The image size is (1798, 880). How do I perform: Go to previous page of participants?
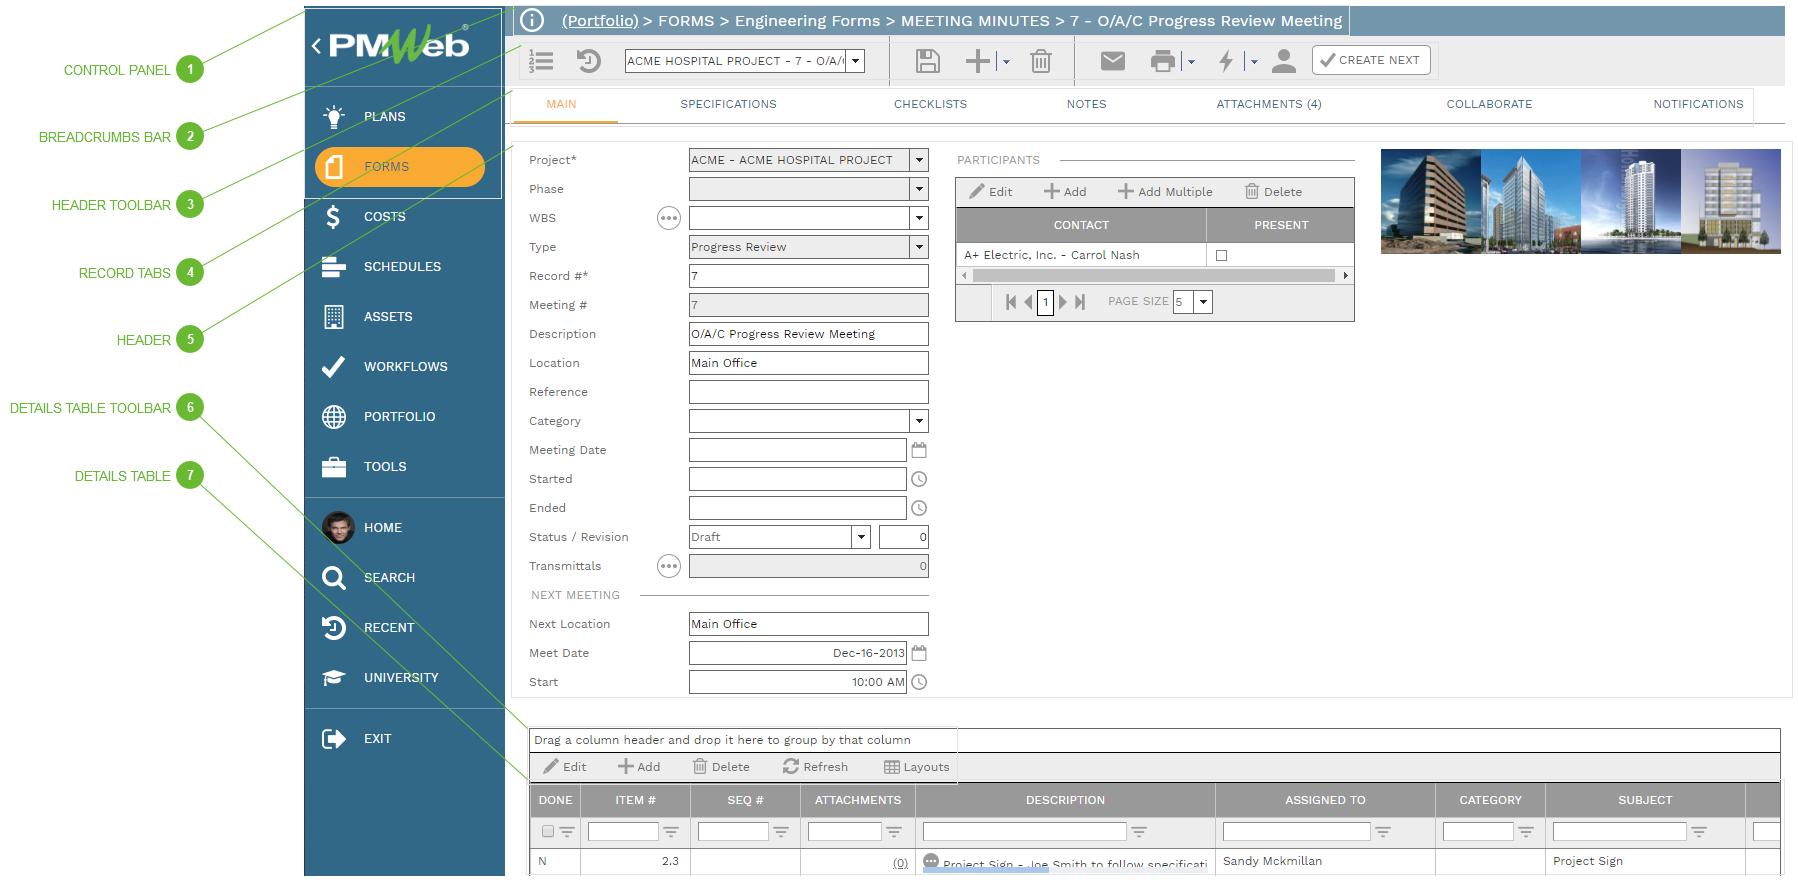click(x=1028, y=302)
